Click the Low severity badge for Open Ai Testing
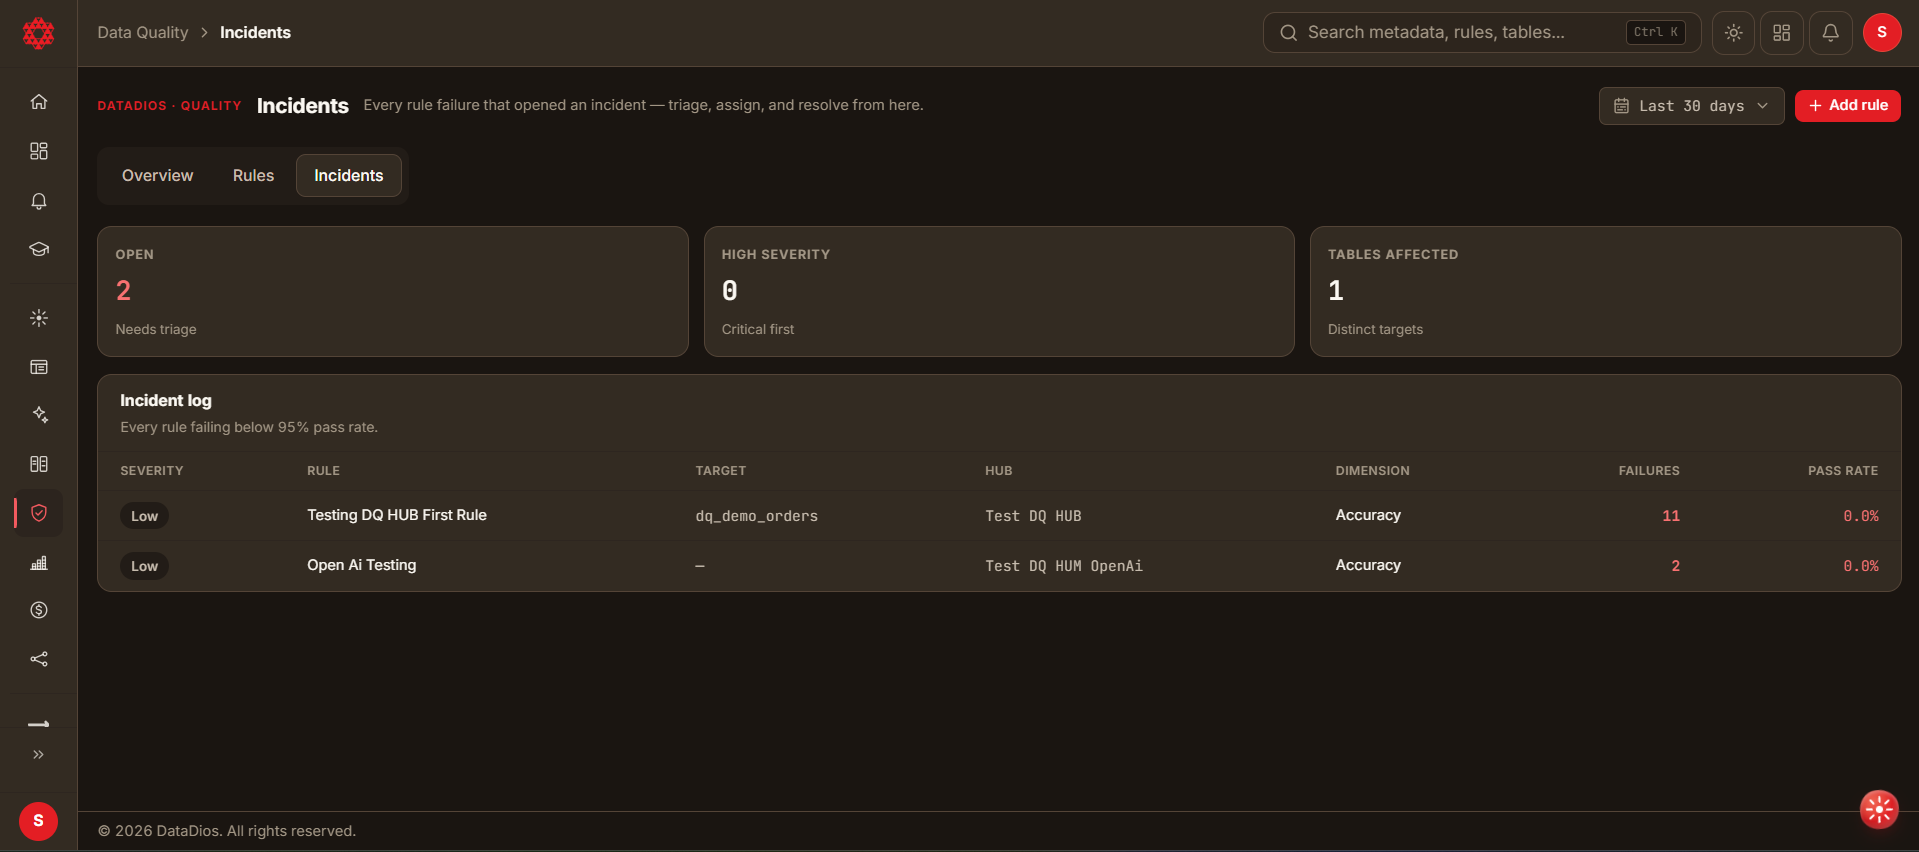Image resolution: width=1919 pixels, height=852 pixels. (x=145, y=566)
